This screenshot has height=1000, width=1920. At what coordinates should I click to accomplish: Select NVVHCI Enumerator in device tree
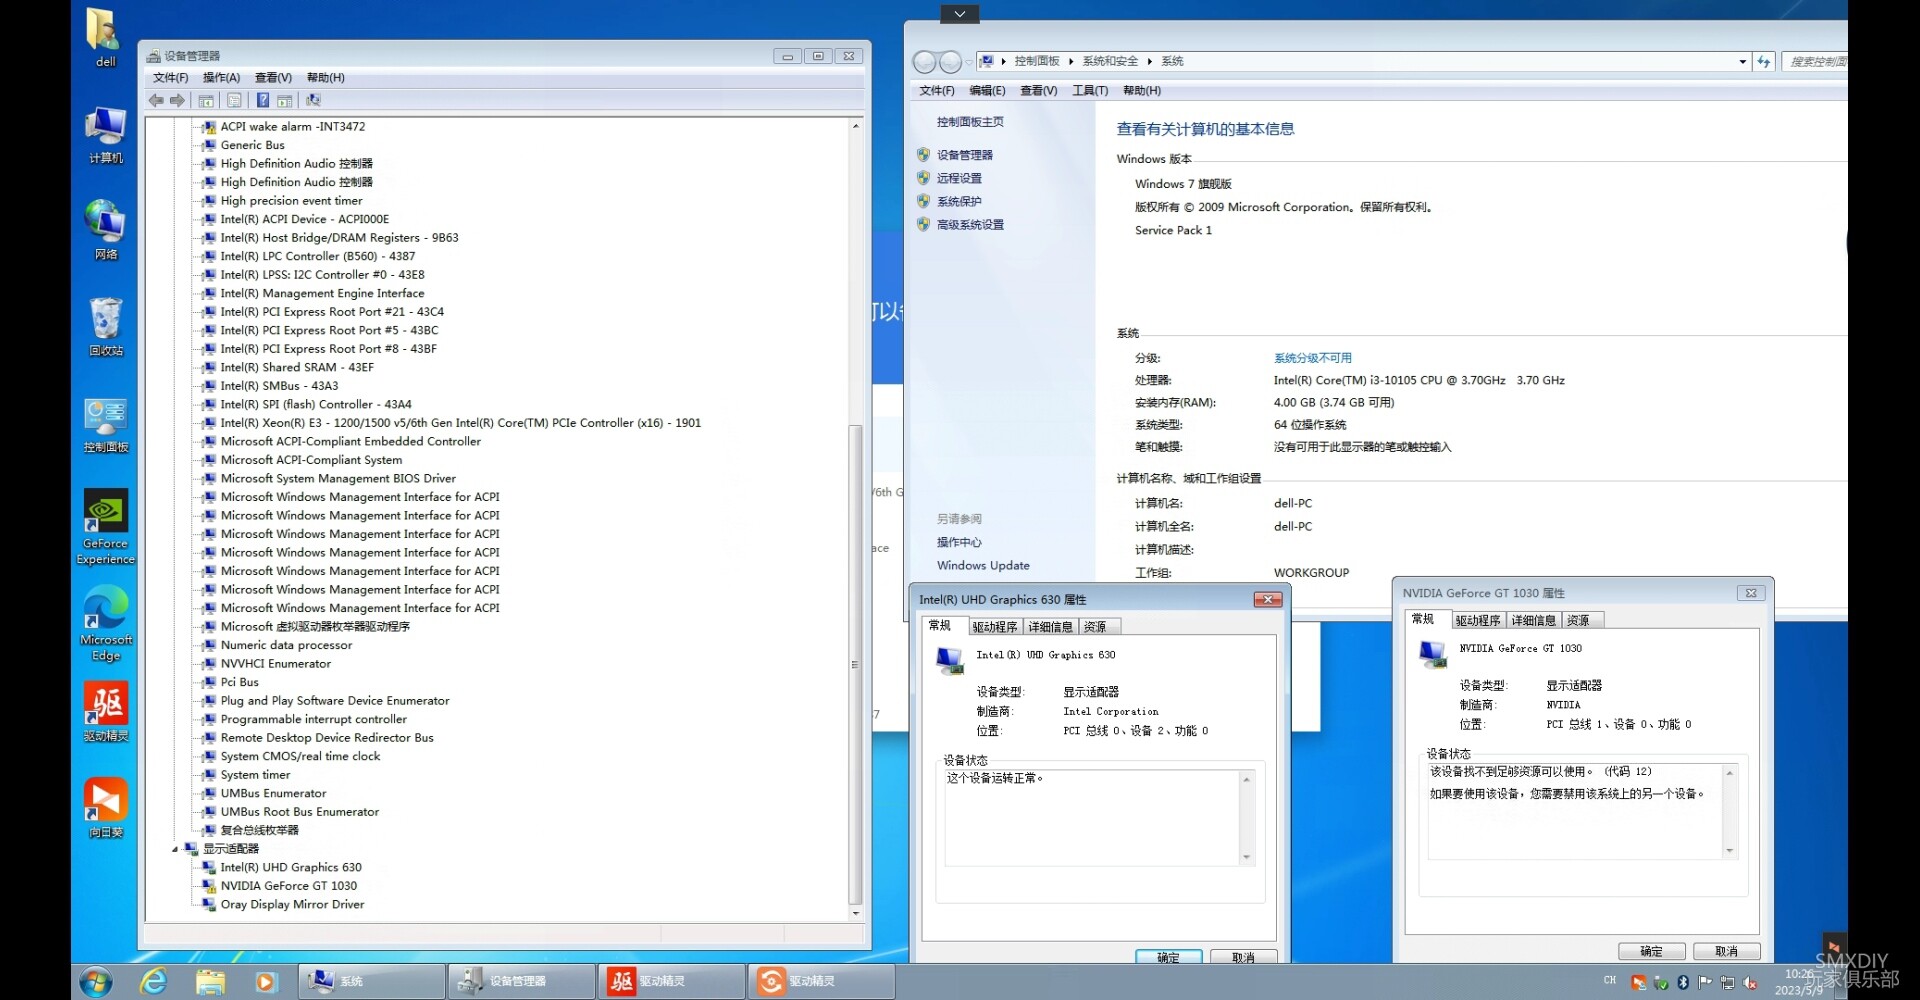275,664
